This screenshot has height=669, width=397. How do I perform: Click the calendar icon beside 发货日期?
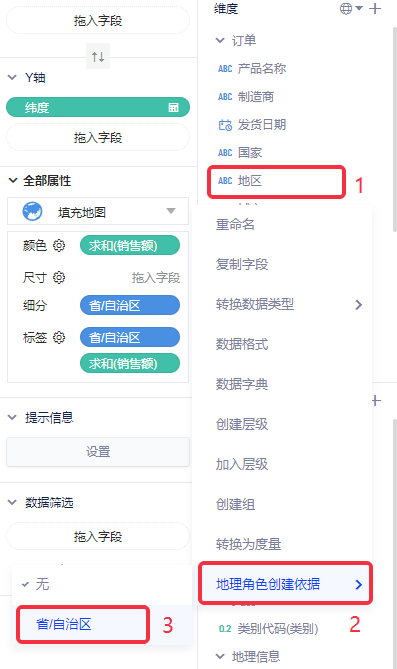point(225,125)
